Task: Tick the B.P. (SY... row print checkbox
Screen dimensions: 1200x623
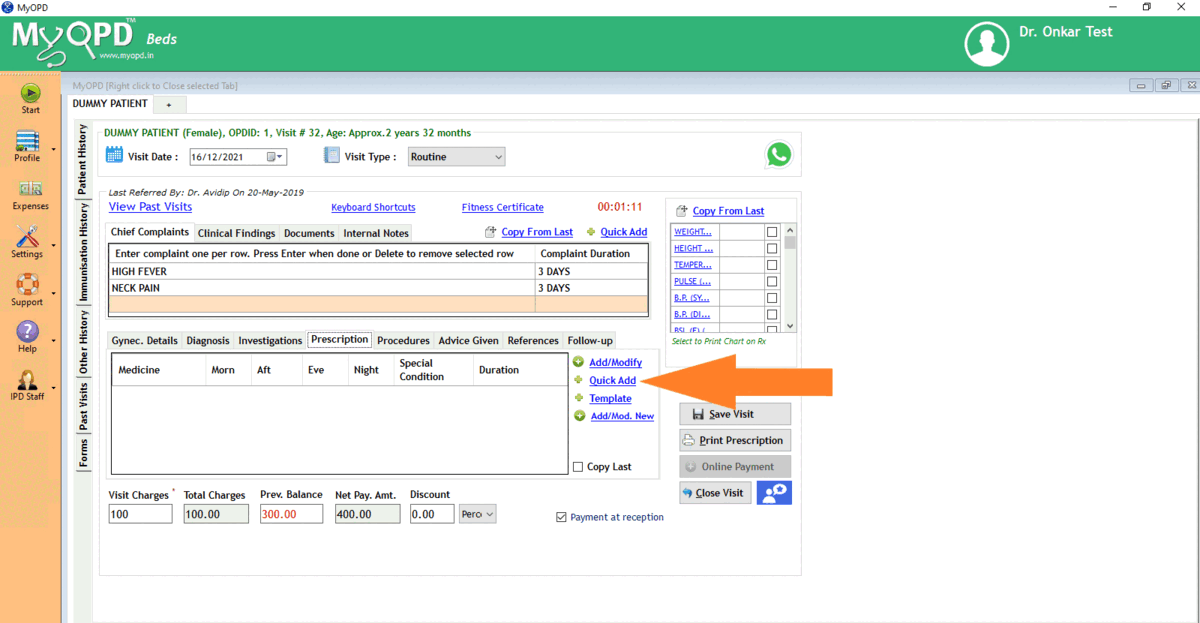Action: [771, 298]
